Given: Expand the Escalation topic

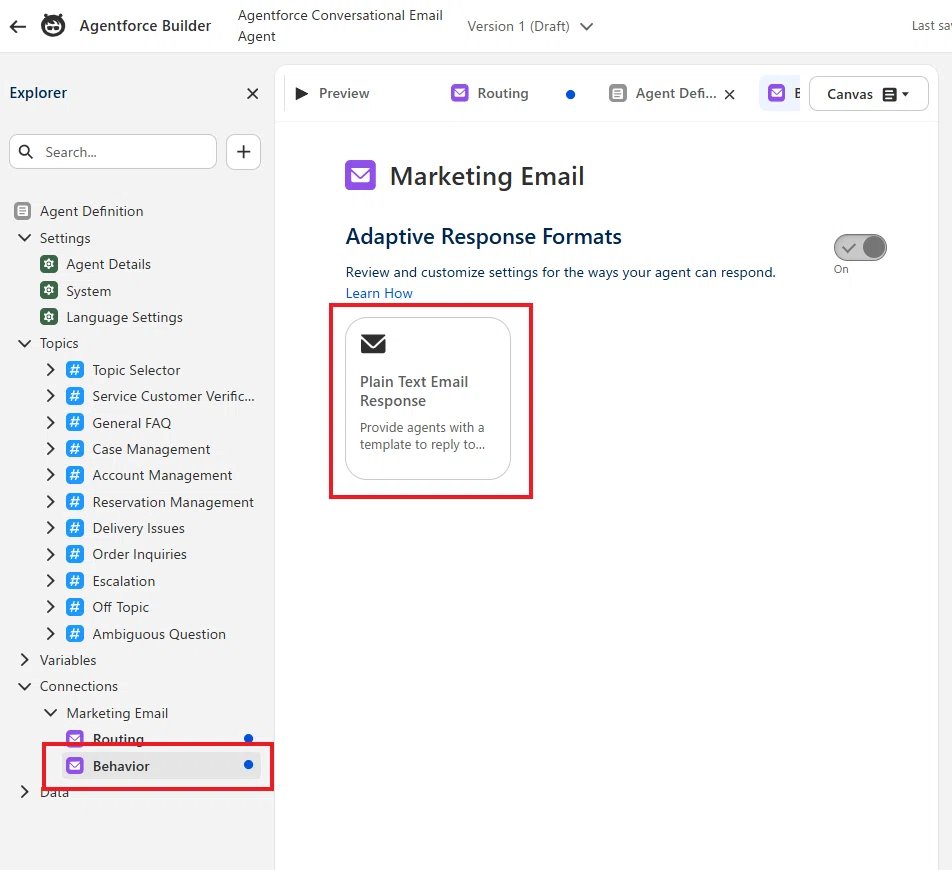Looking at the screenshot, I should (50, 580).
